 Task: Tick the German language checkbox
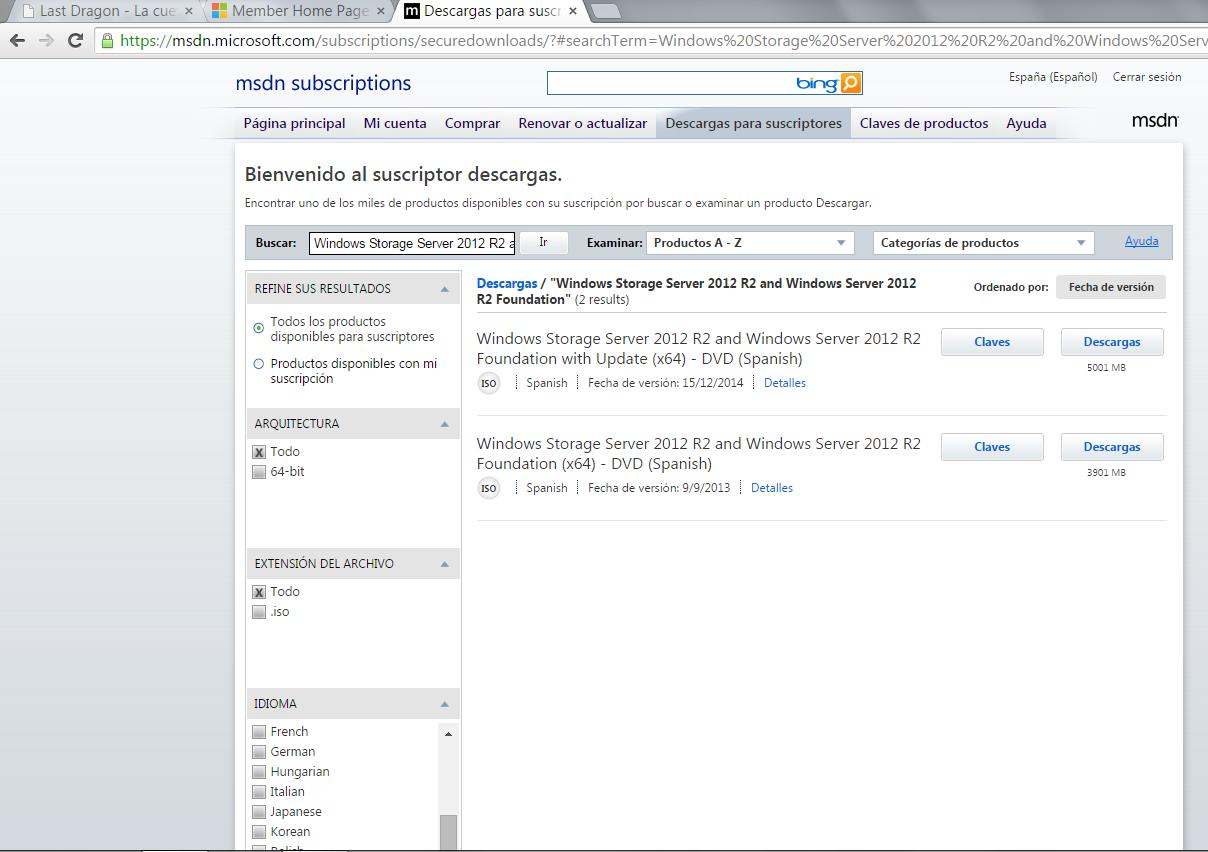click(259, 752)
